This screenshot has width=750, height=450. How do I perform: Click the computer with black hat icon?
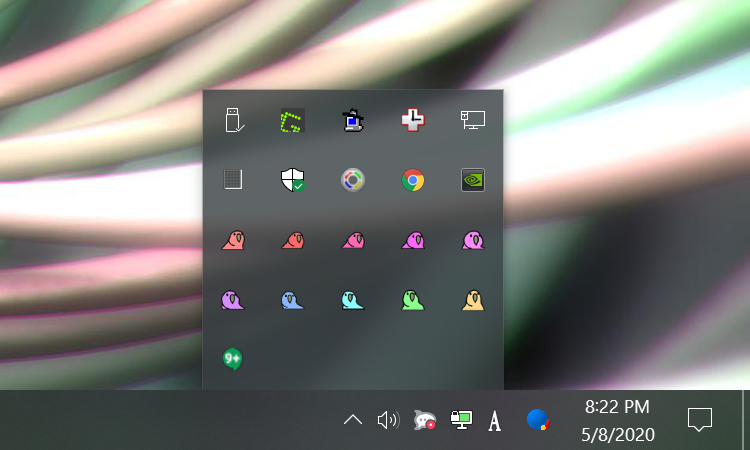point(353,120)
